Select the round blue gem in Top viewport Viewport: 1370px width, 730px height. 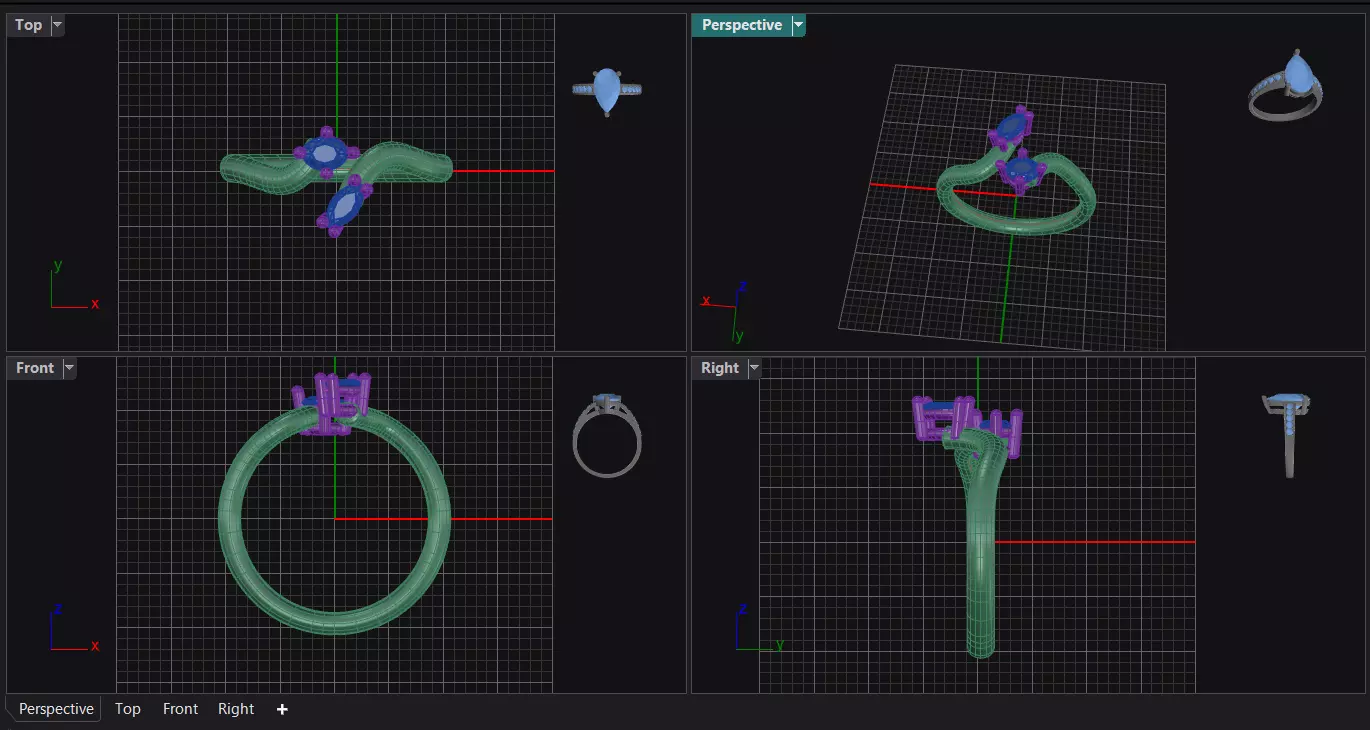(x=326, y=153)
